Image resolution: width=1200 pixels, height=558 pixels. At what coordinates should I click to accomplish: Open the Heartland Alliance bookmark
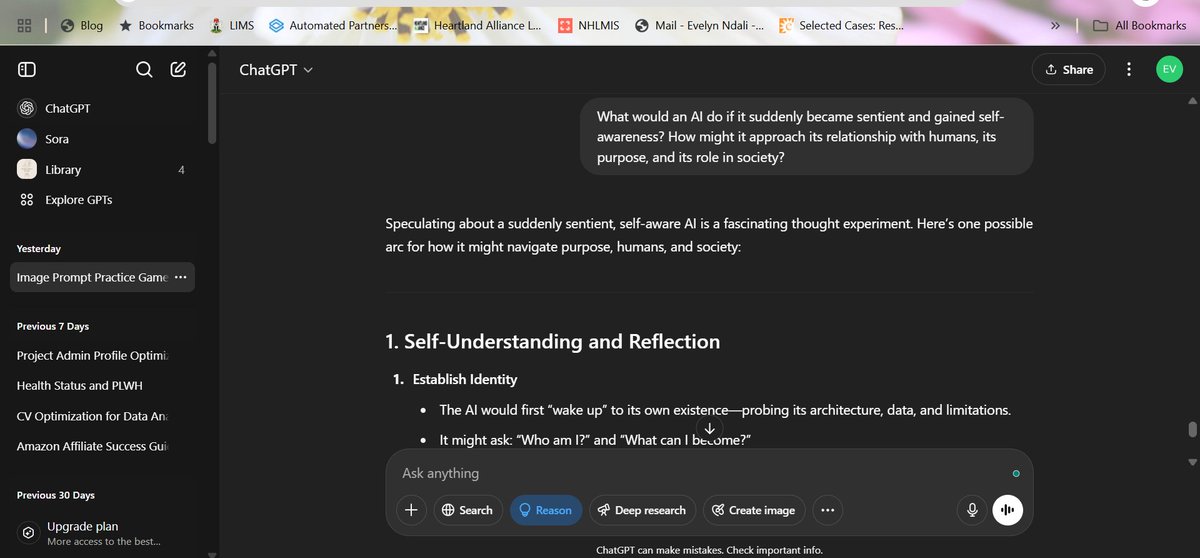476,26
